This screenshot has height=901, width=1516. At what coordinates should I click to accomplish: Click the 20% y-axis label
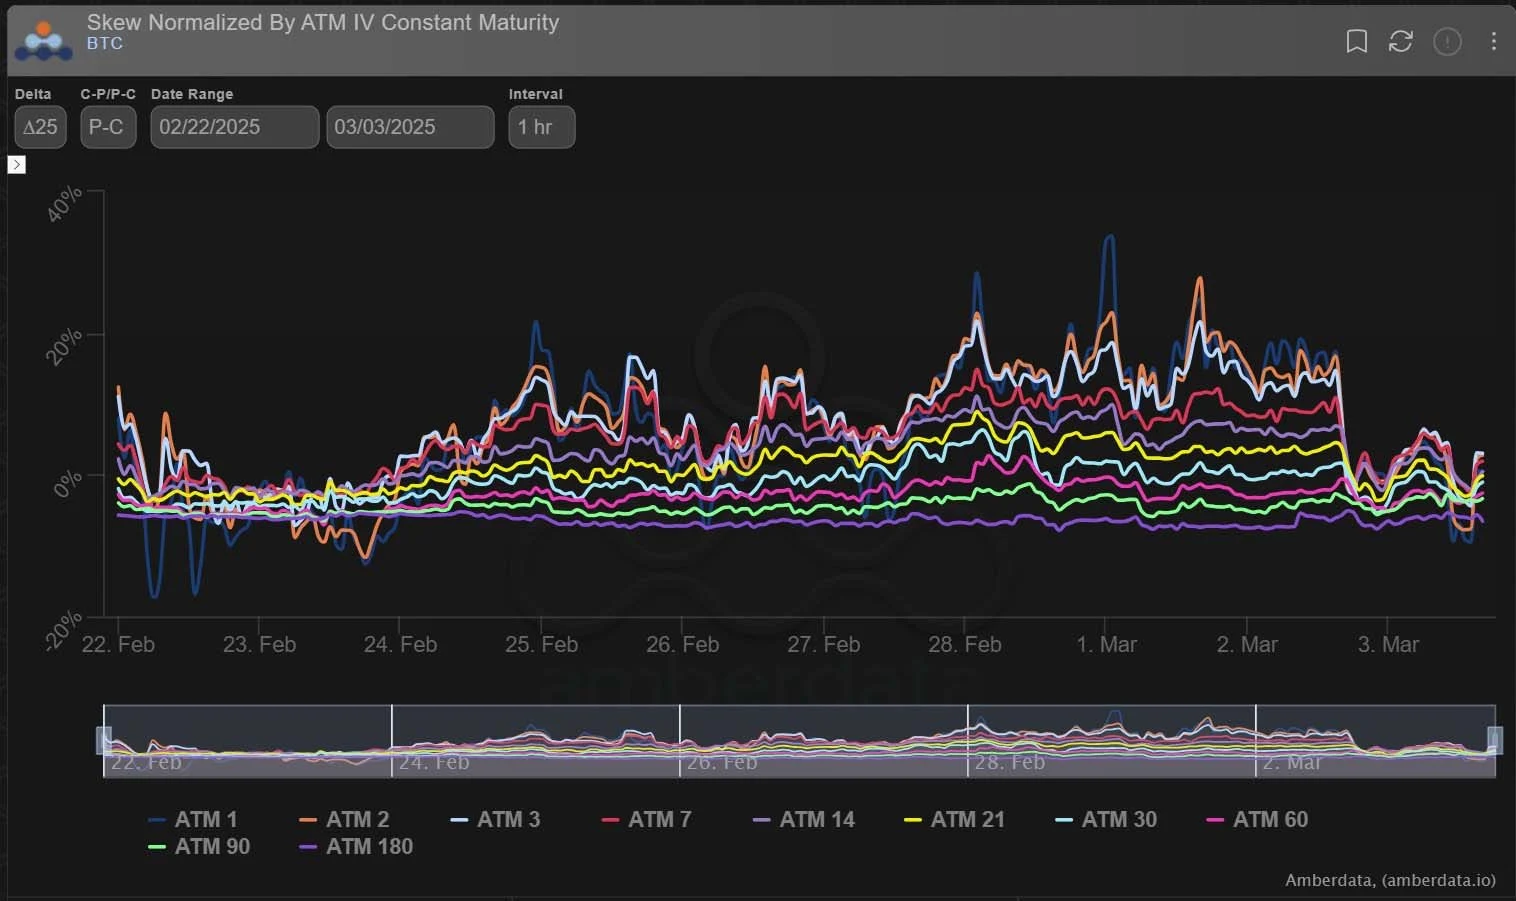point(65,346)
